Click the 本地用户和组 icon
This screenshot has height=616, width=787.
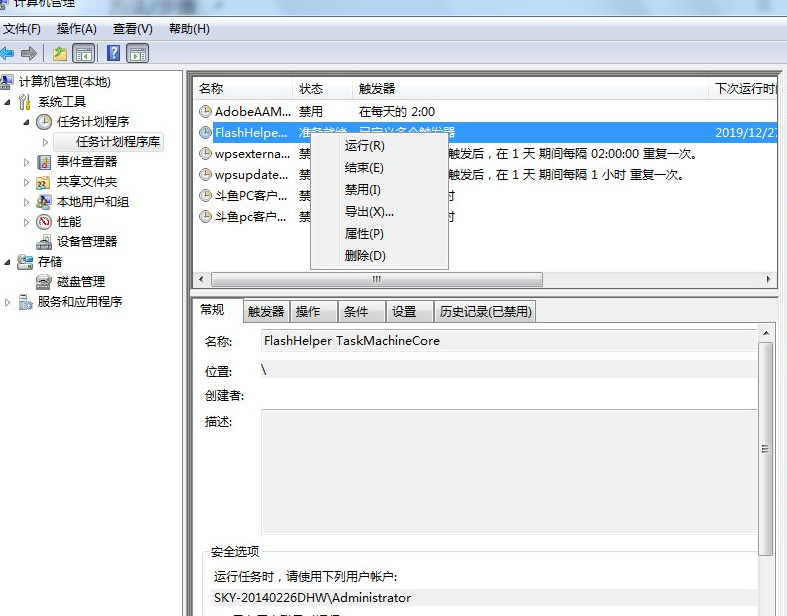44,202
